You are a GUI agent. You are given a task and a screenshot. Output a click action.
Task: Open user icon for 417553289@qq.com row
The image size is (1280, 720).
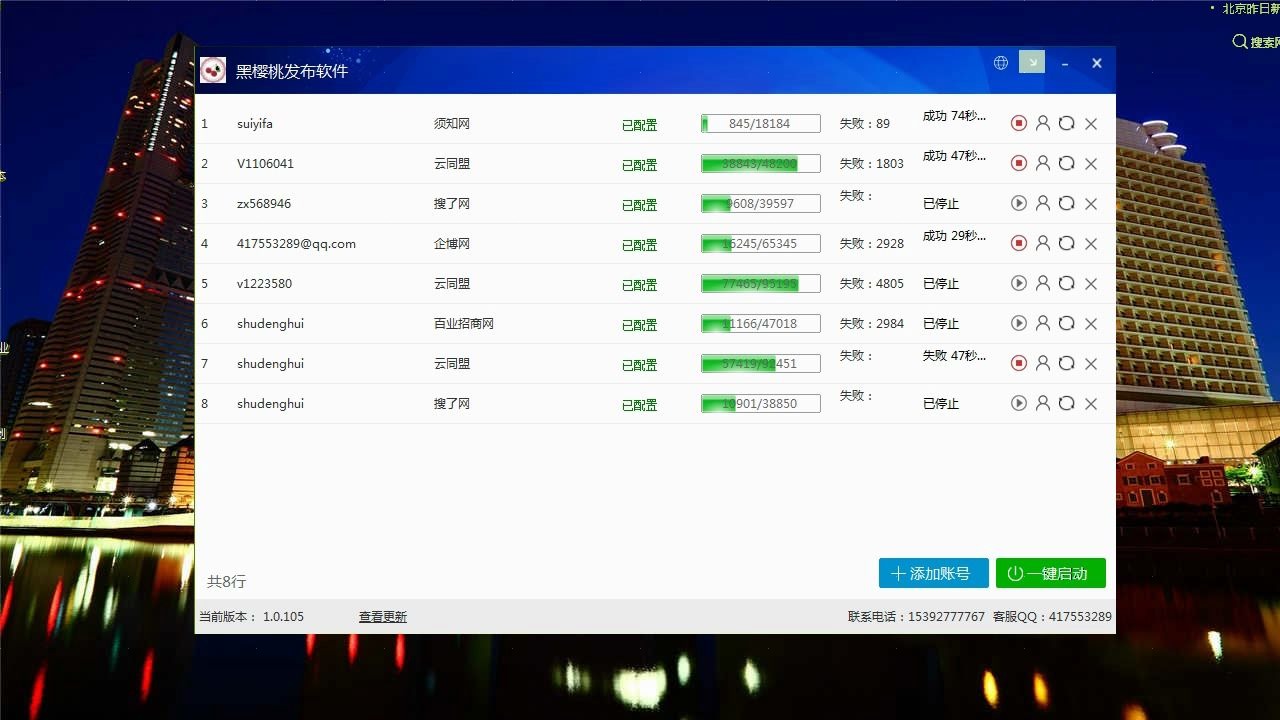1043,243
